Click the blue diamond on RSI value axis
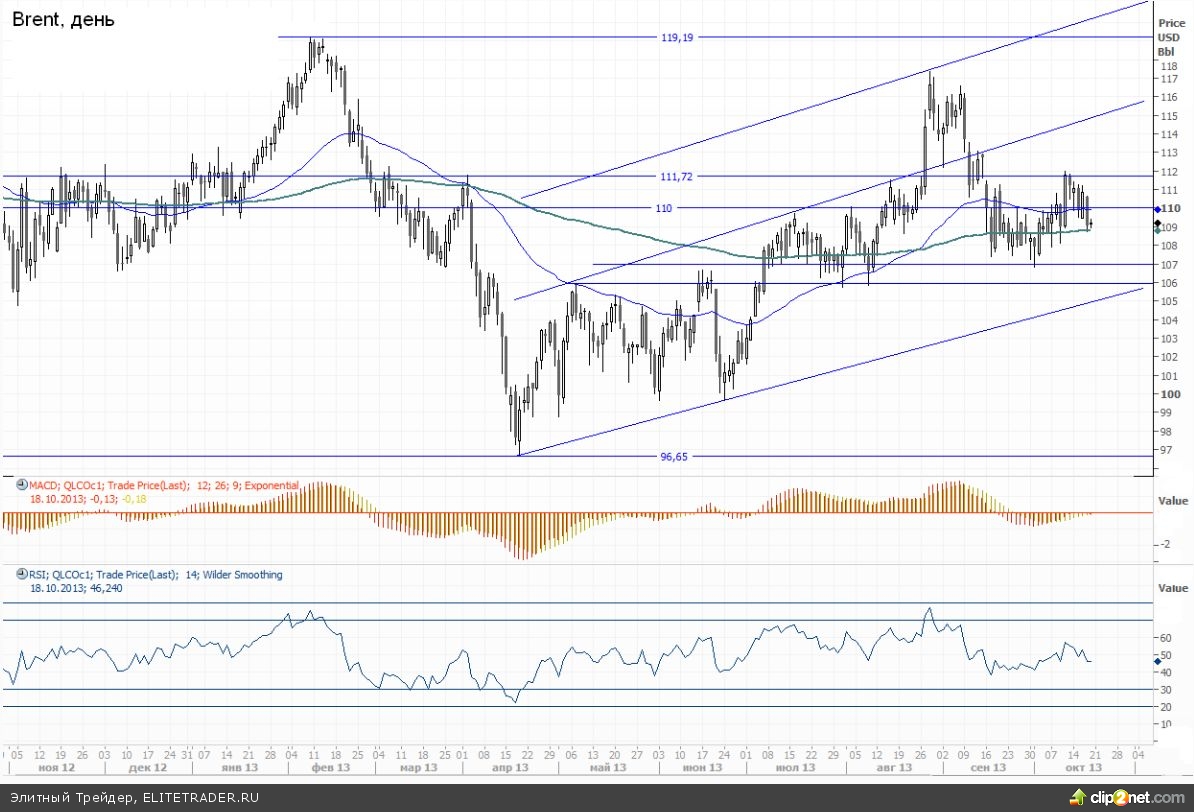 [1156, 661]
